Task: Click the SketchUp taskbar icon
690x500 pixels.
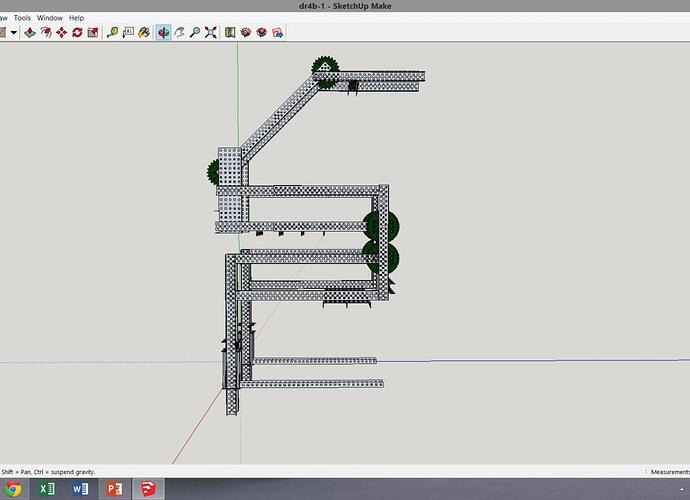Action: click(148, 489)
